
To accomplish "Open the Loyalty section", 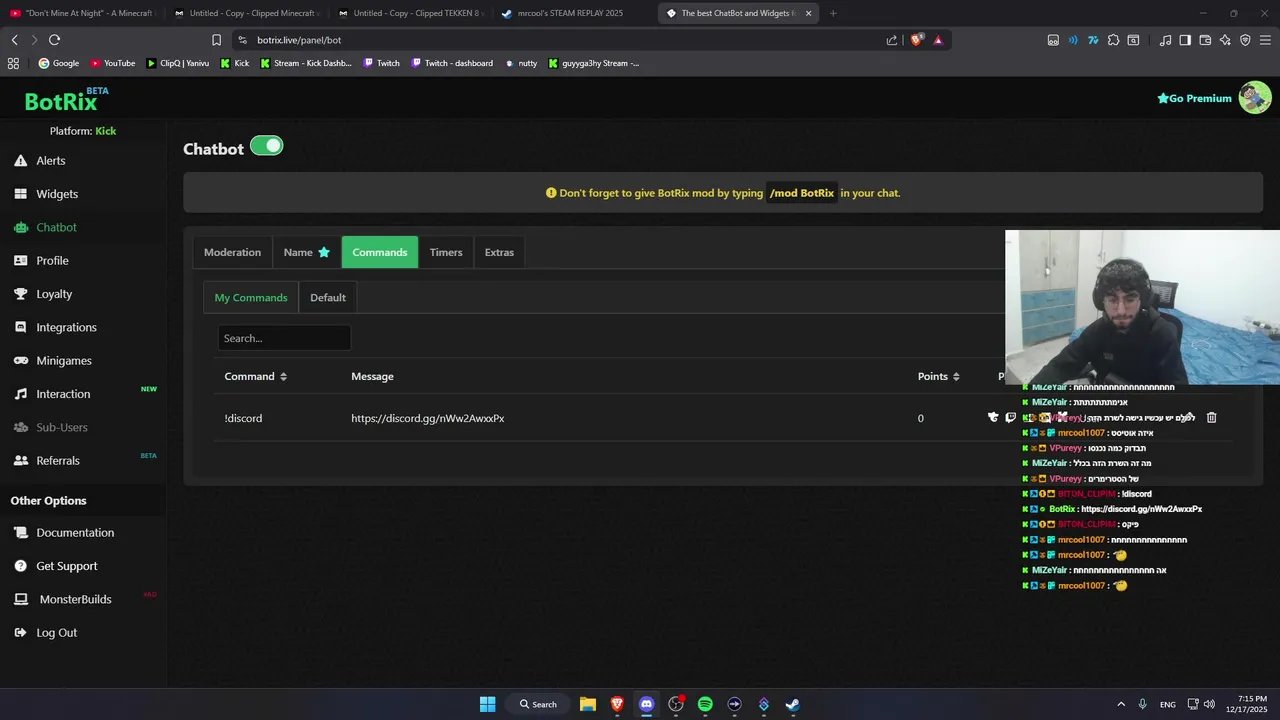I will [x=54, y=294].
